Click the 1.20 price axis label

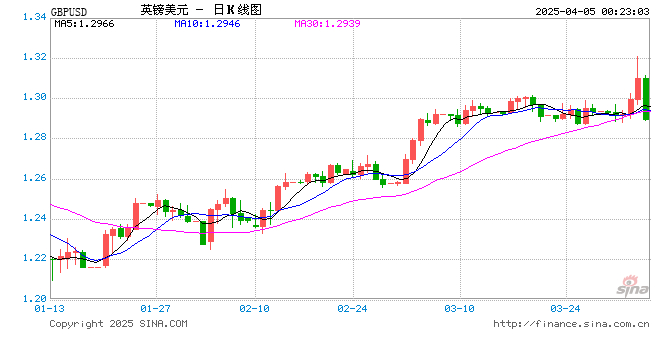(35, 299)
